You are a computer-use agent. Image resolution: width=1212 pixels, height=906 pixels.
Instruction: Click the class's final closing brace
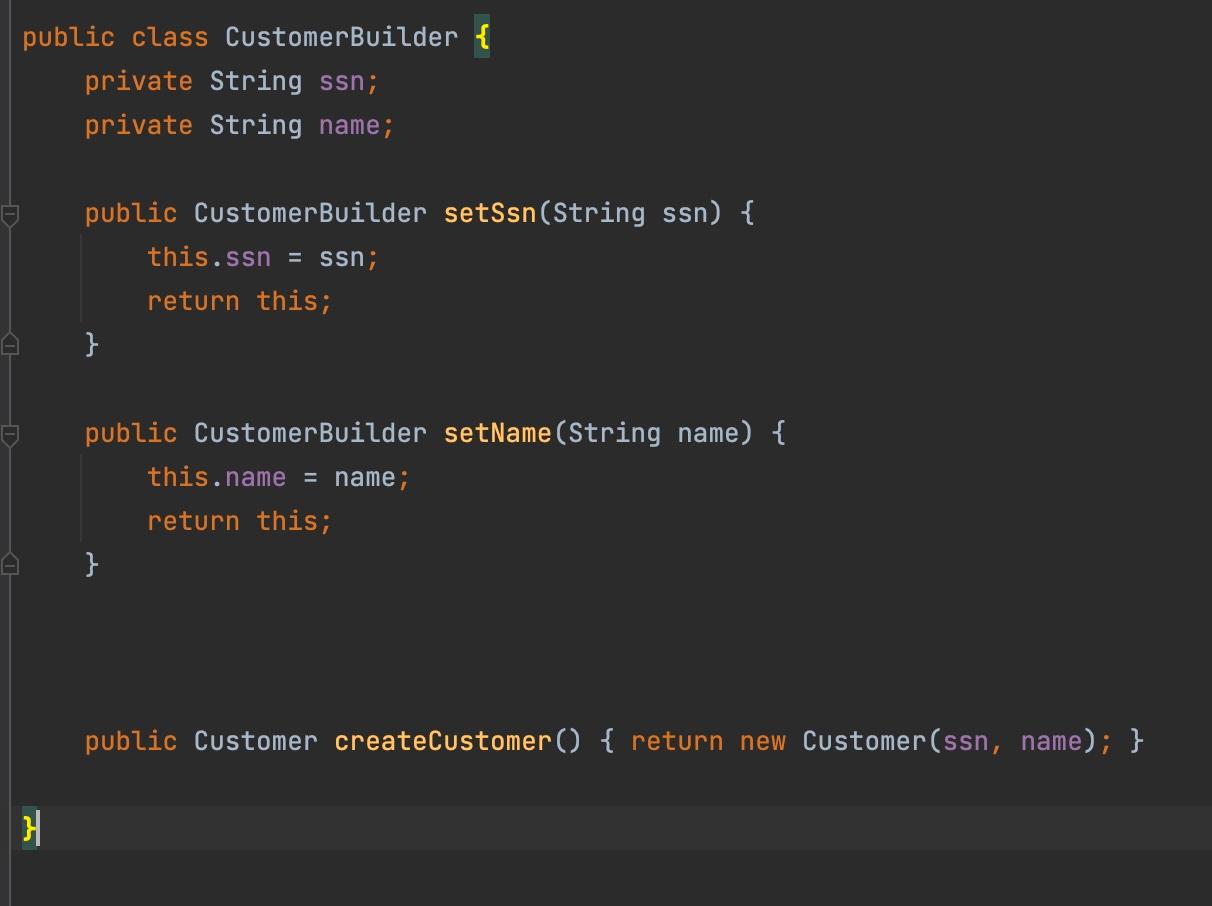(x=29, y=828)
